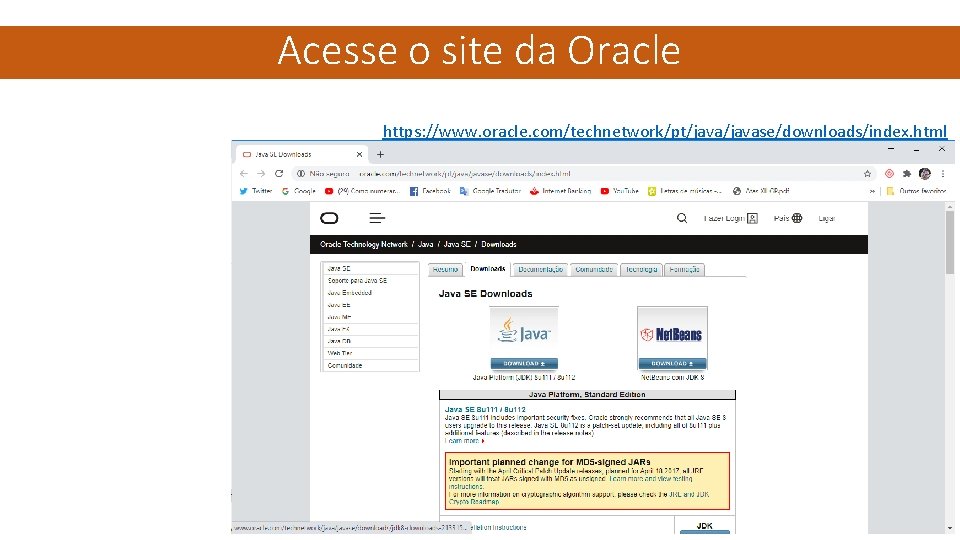The image size is (960, 540).
Task: Click the Java logo thumbnail
Action: pyautogui.click(x=524, y=331)
